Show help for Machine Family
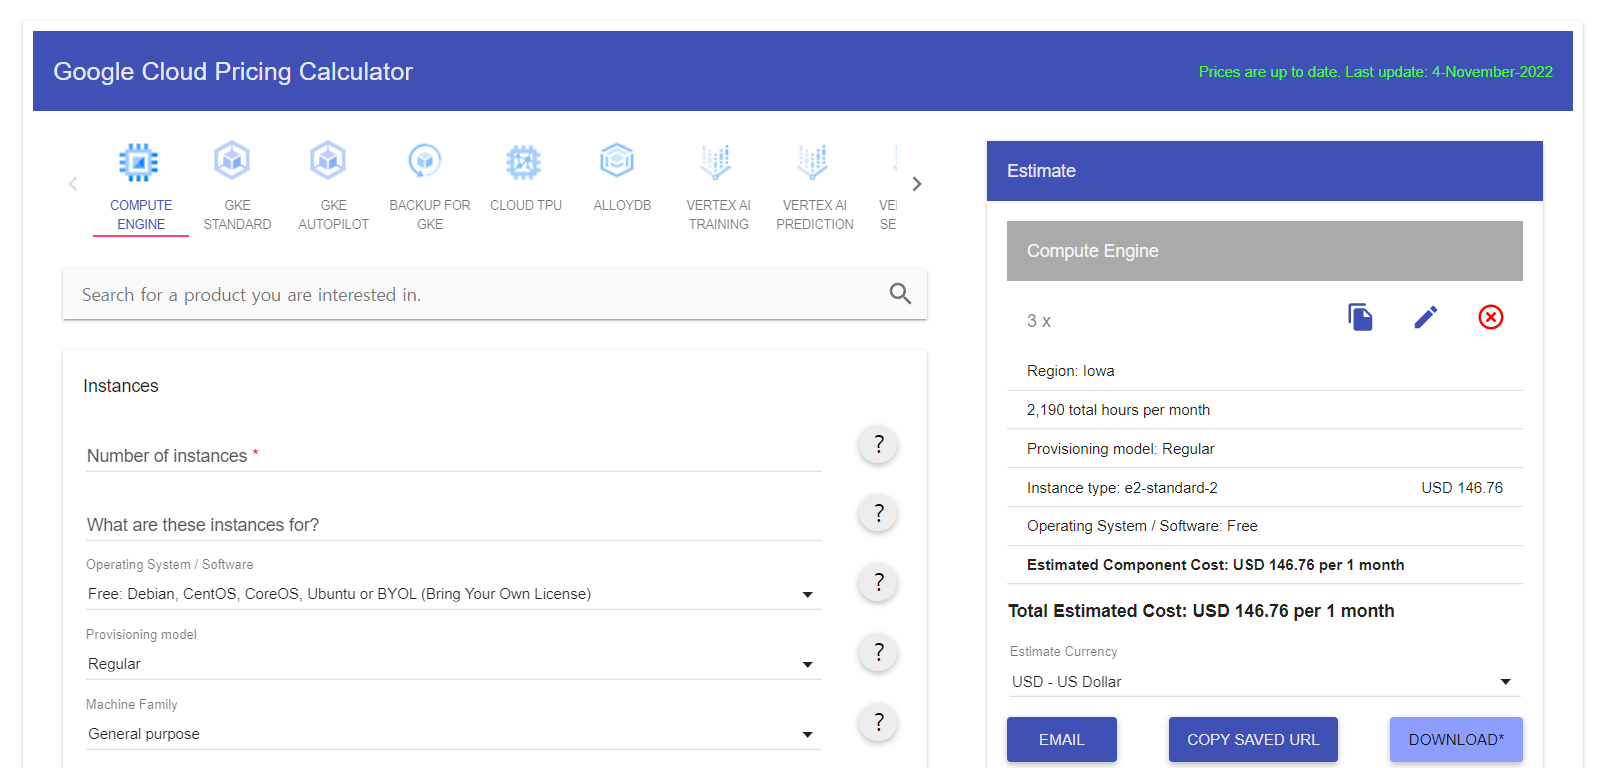This screenshot has height=768, width=1612. [878, 722]
